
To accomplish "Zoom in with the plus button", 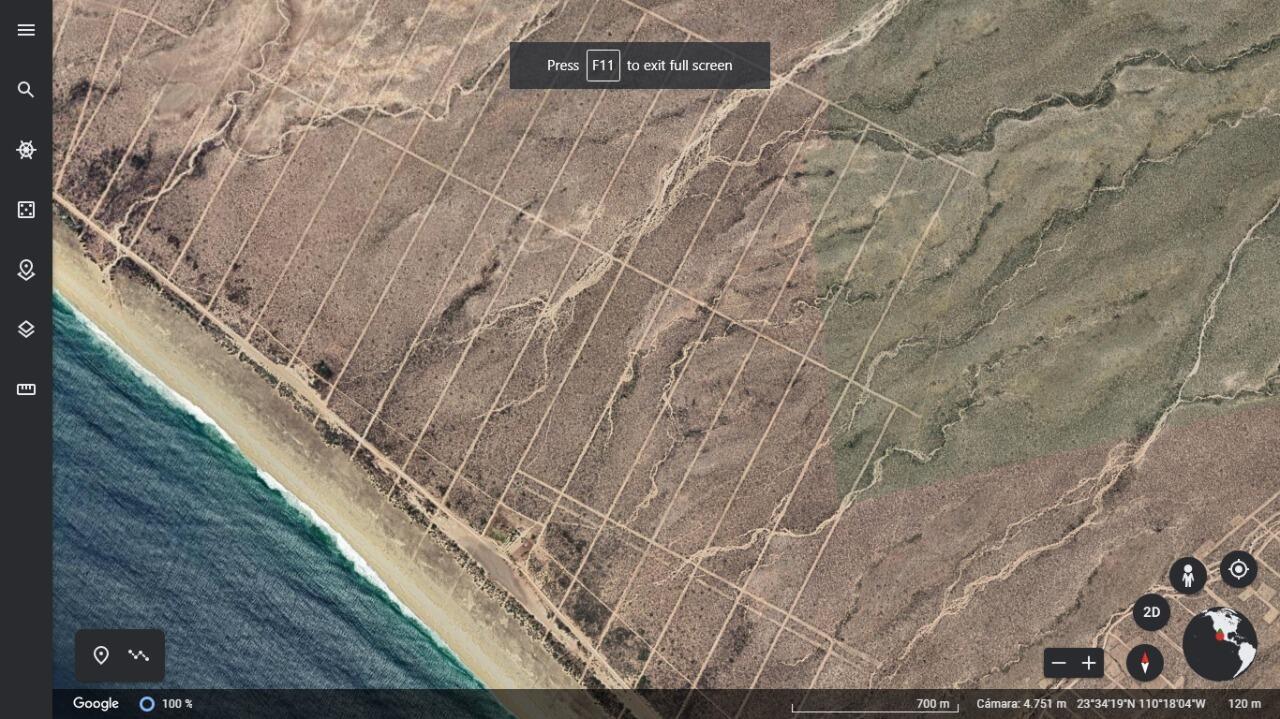I will [x=1089, y=662].
